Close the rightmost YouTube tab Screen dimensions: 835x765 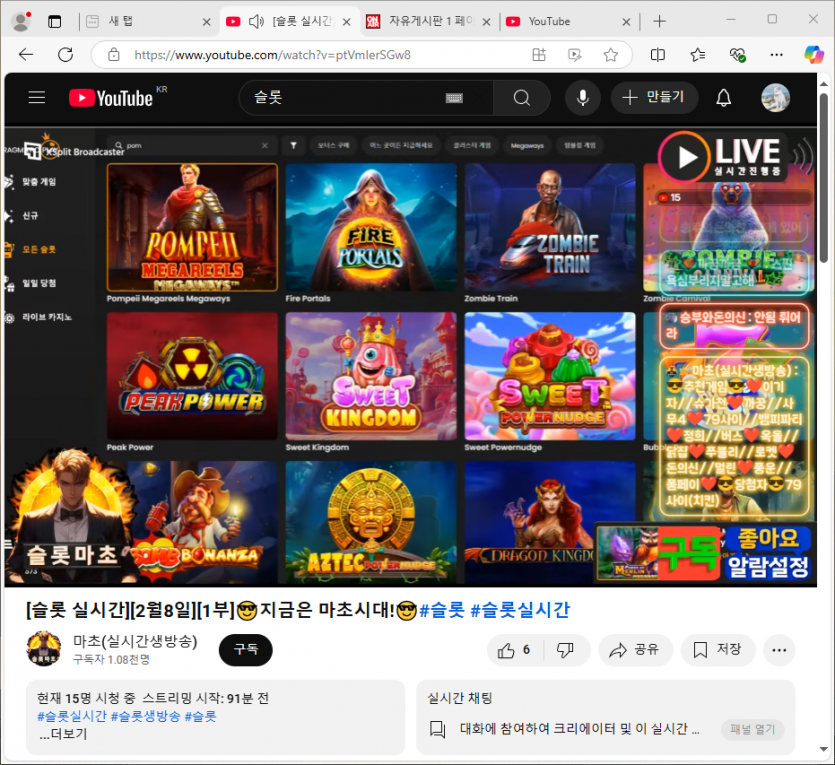626,22
